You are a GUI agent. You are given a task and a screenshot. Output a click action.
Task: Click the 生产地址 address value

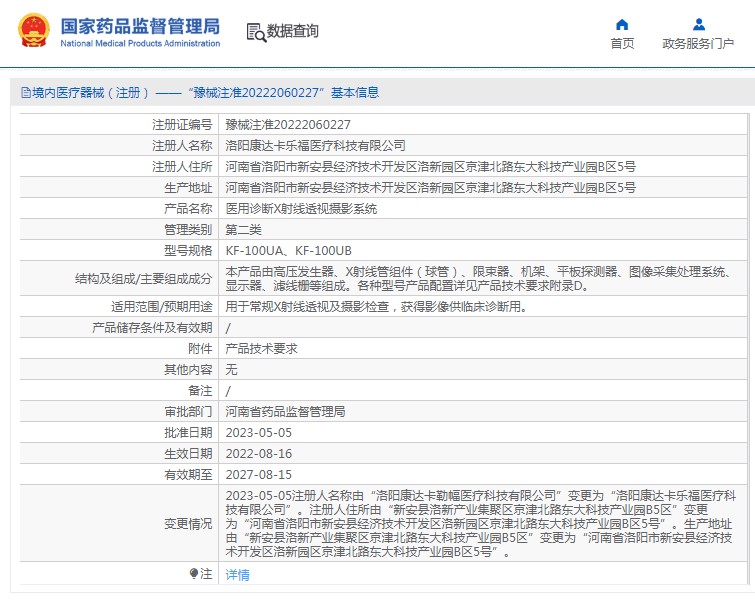click(430, 187)
